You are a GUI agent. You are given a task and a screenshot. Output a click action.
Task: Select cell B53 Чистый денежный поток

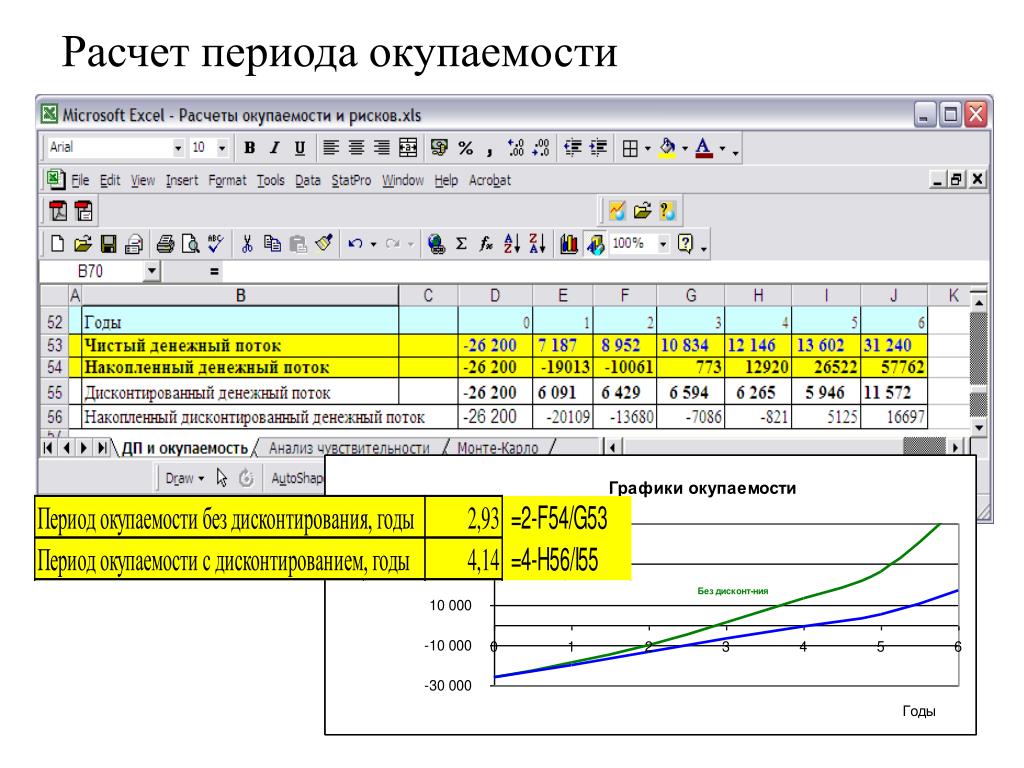click(x=240, y=346)
